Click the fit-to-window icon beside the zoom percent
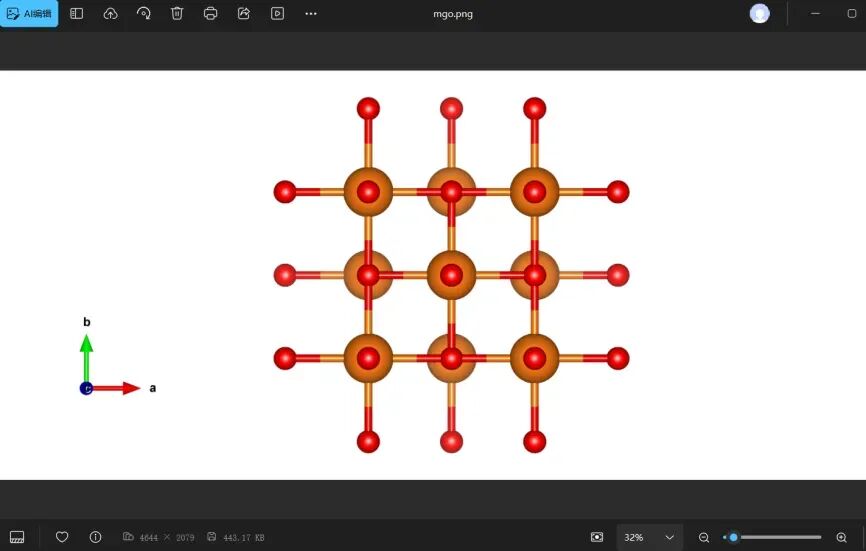The width and height of the screenshot is (866, 551). point(597,537)
